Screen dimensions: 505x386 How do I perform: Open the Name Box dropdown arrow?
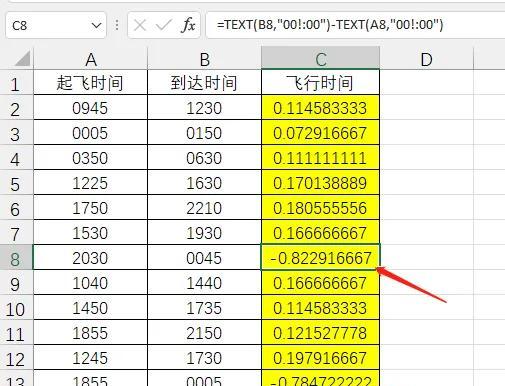96,25
